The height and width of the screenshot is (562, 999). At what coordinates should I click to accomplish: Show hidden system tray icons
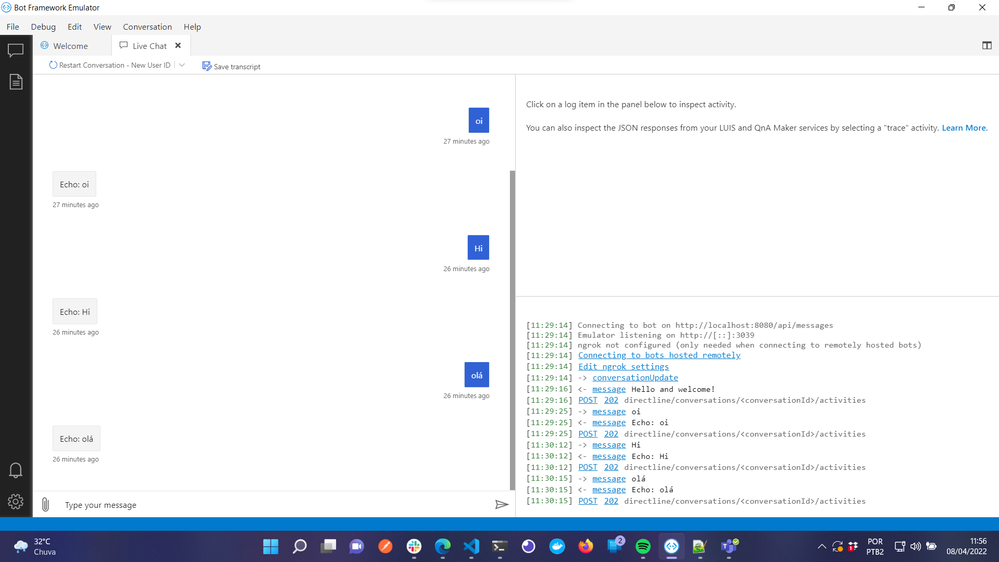822,546
